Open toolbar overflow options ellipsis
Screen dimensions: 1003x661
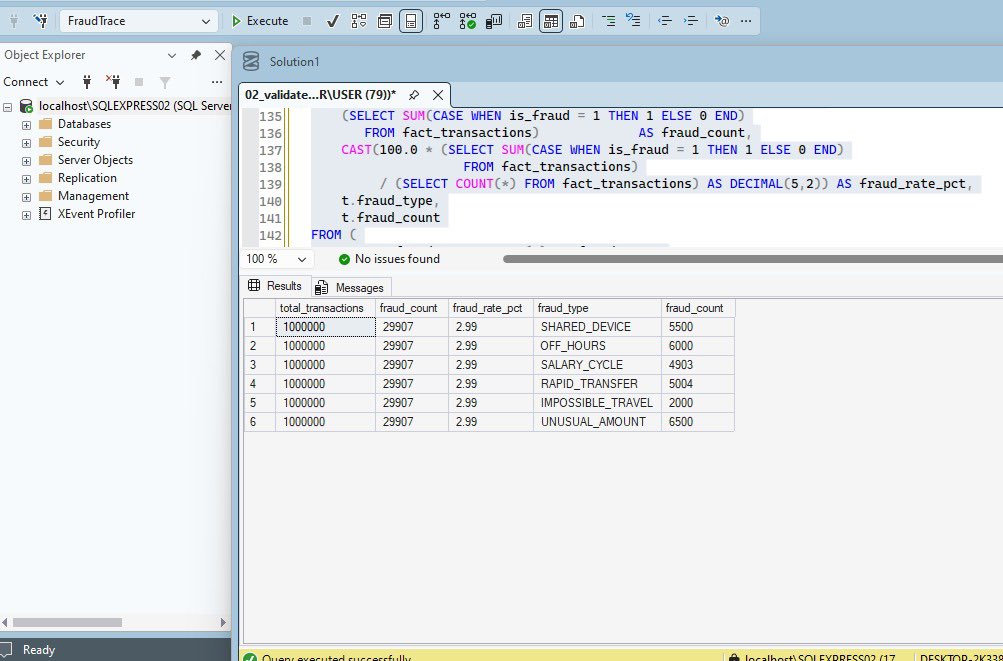tap(746, 21)
